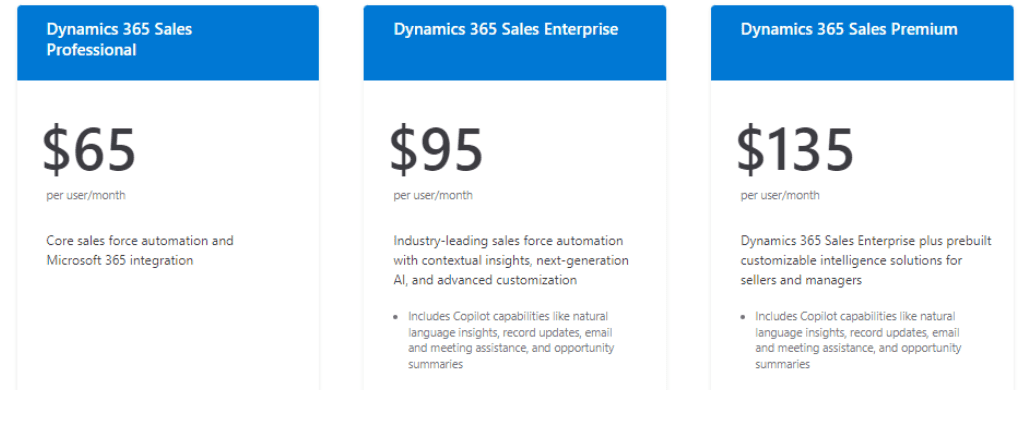The width and height of the screenshot is (1030, 438).
Task: Click the $65 price figure
Action: (89, 150)
